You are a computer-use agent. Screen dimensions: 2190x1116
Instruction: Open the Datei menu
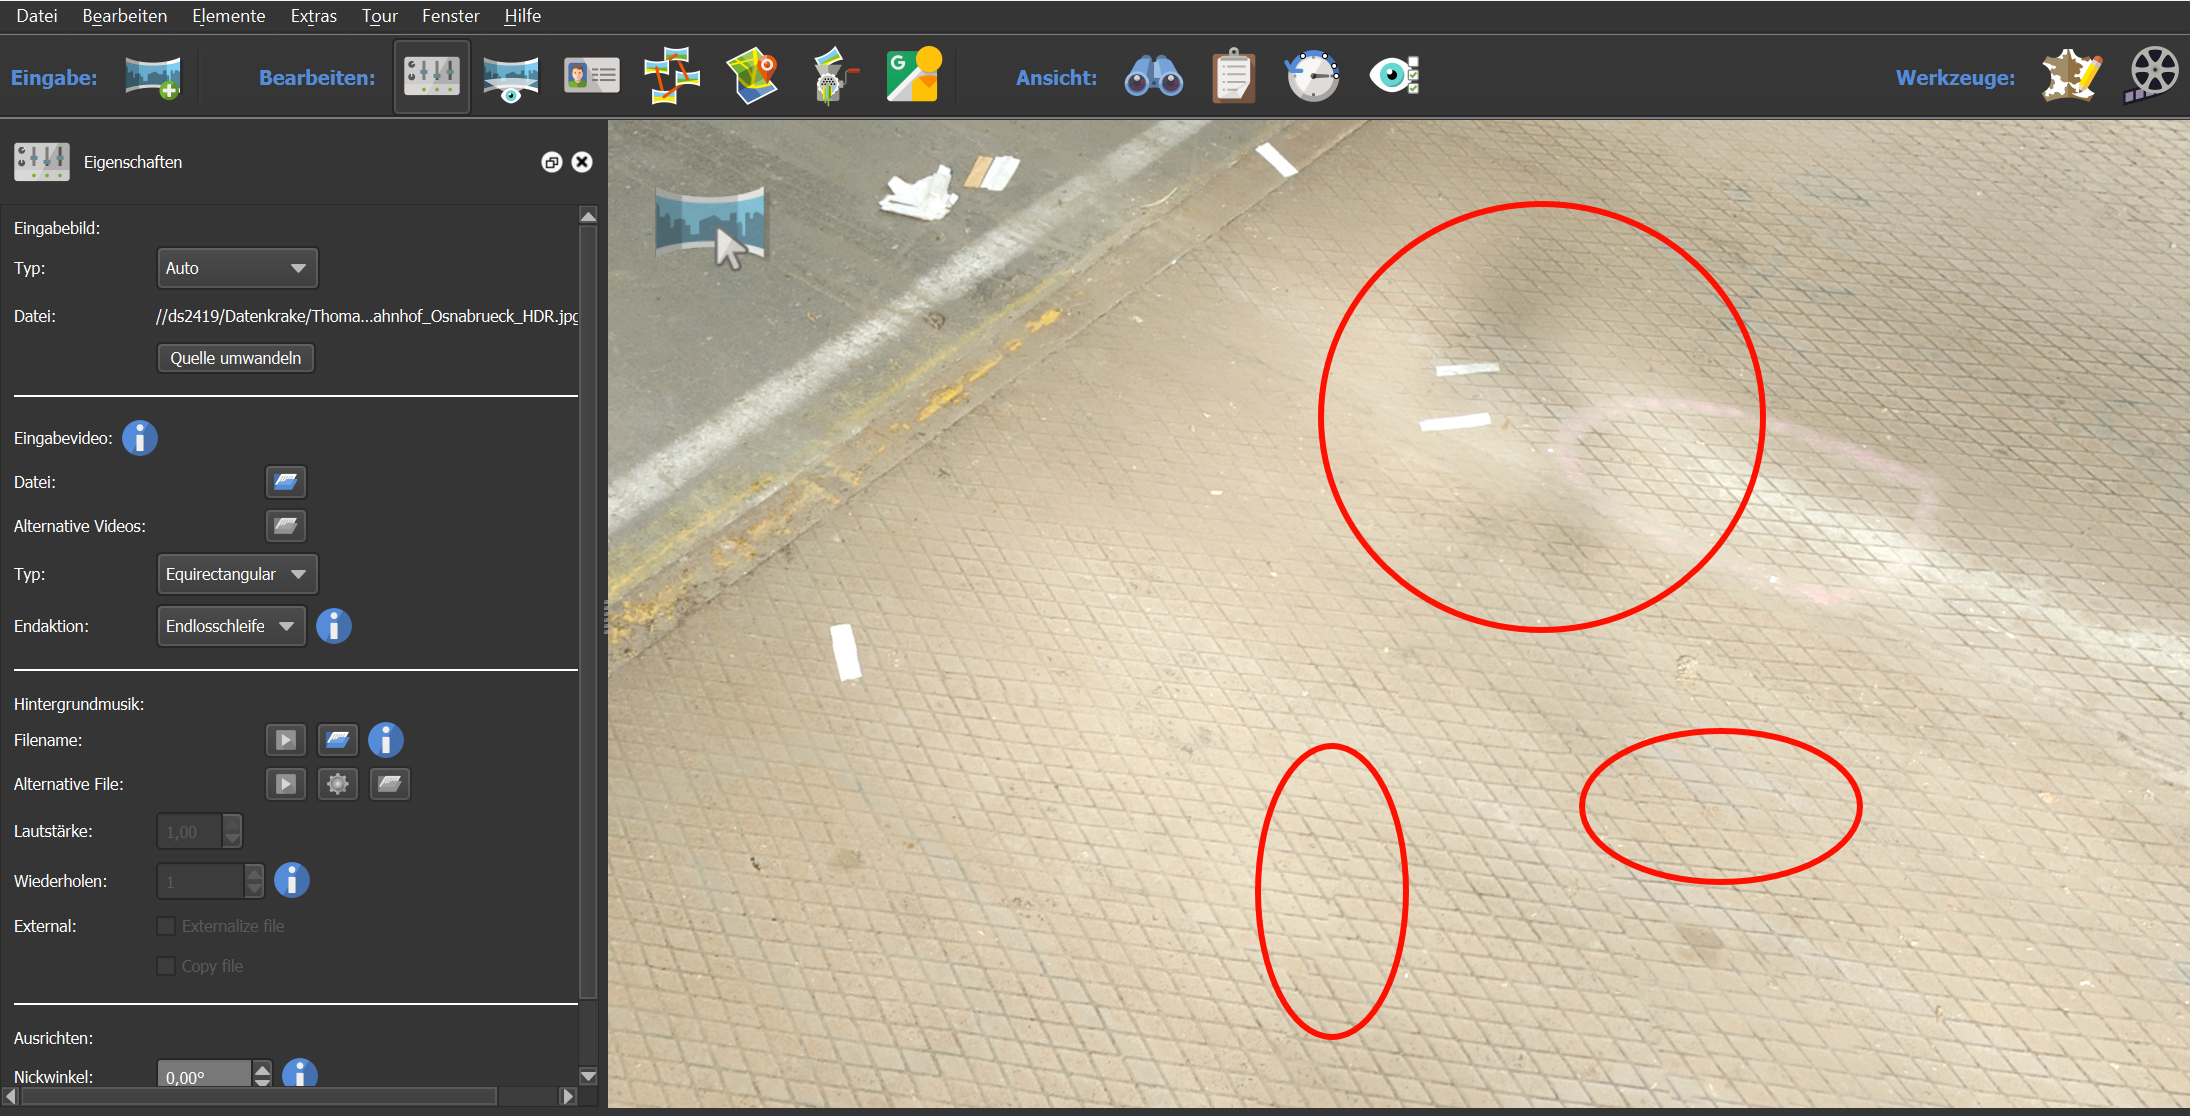pos(37,16)
